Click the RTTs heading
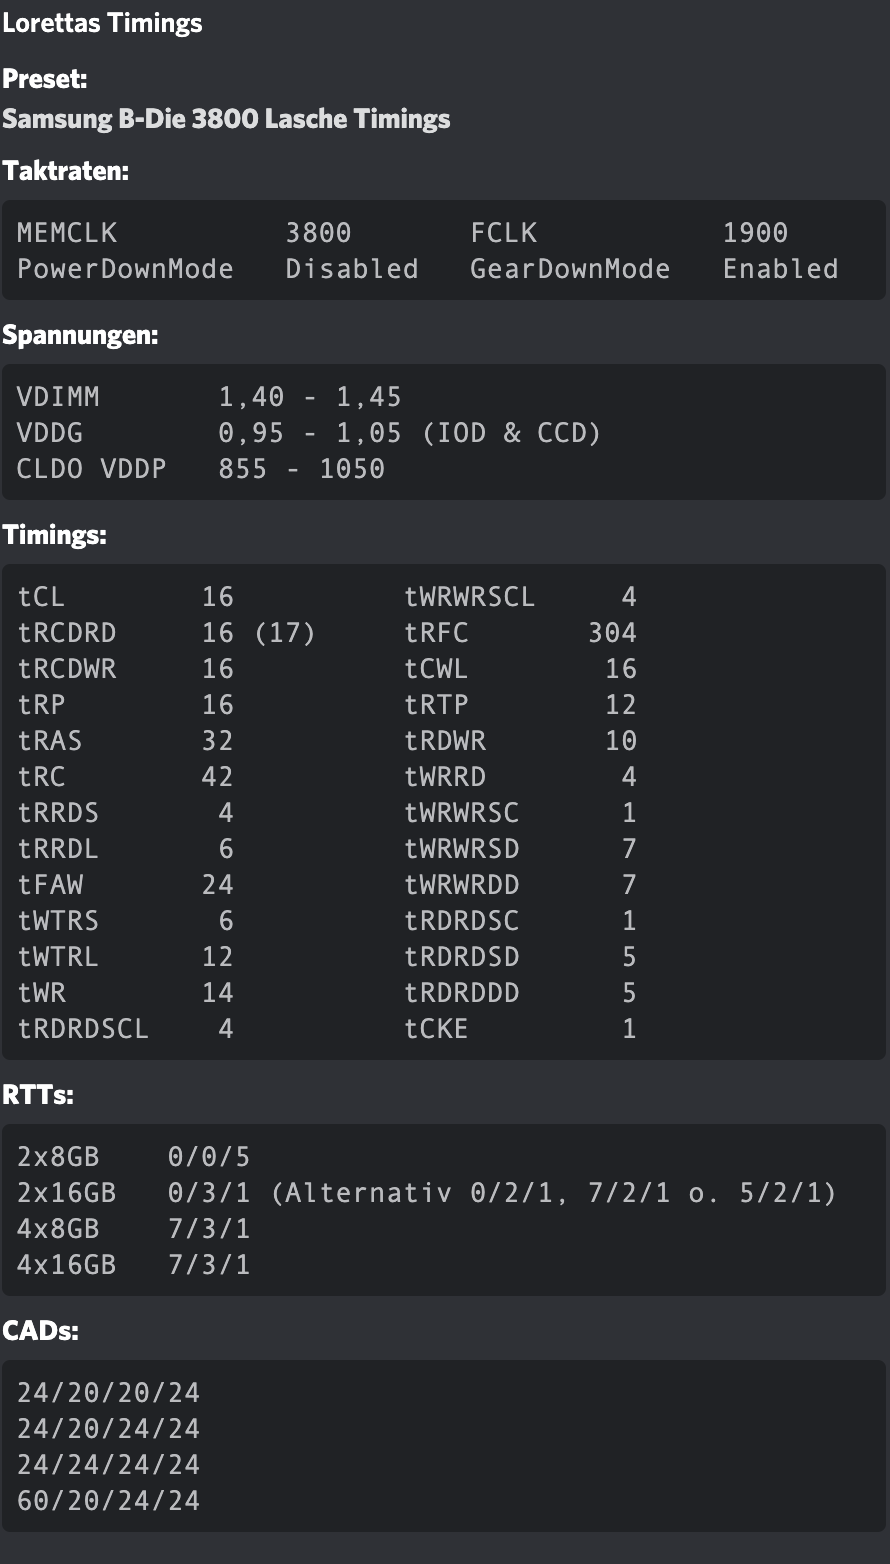 38,1096
